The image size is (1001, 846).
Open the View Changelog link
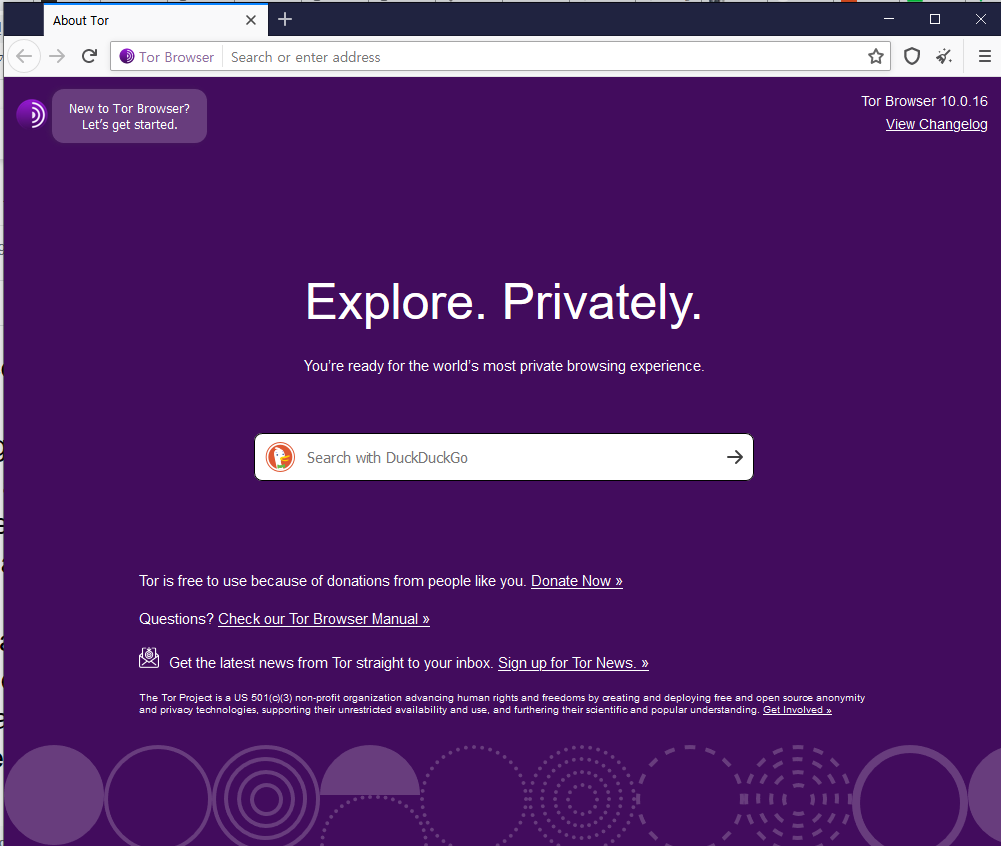[937, 125]
